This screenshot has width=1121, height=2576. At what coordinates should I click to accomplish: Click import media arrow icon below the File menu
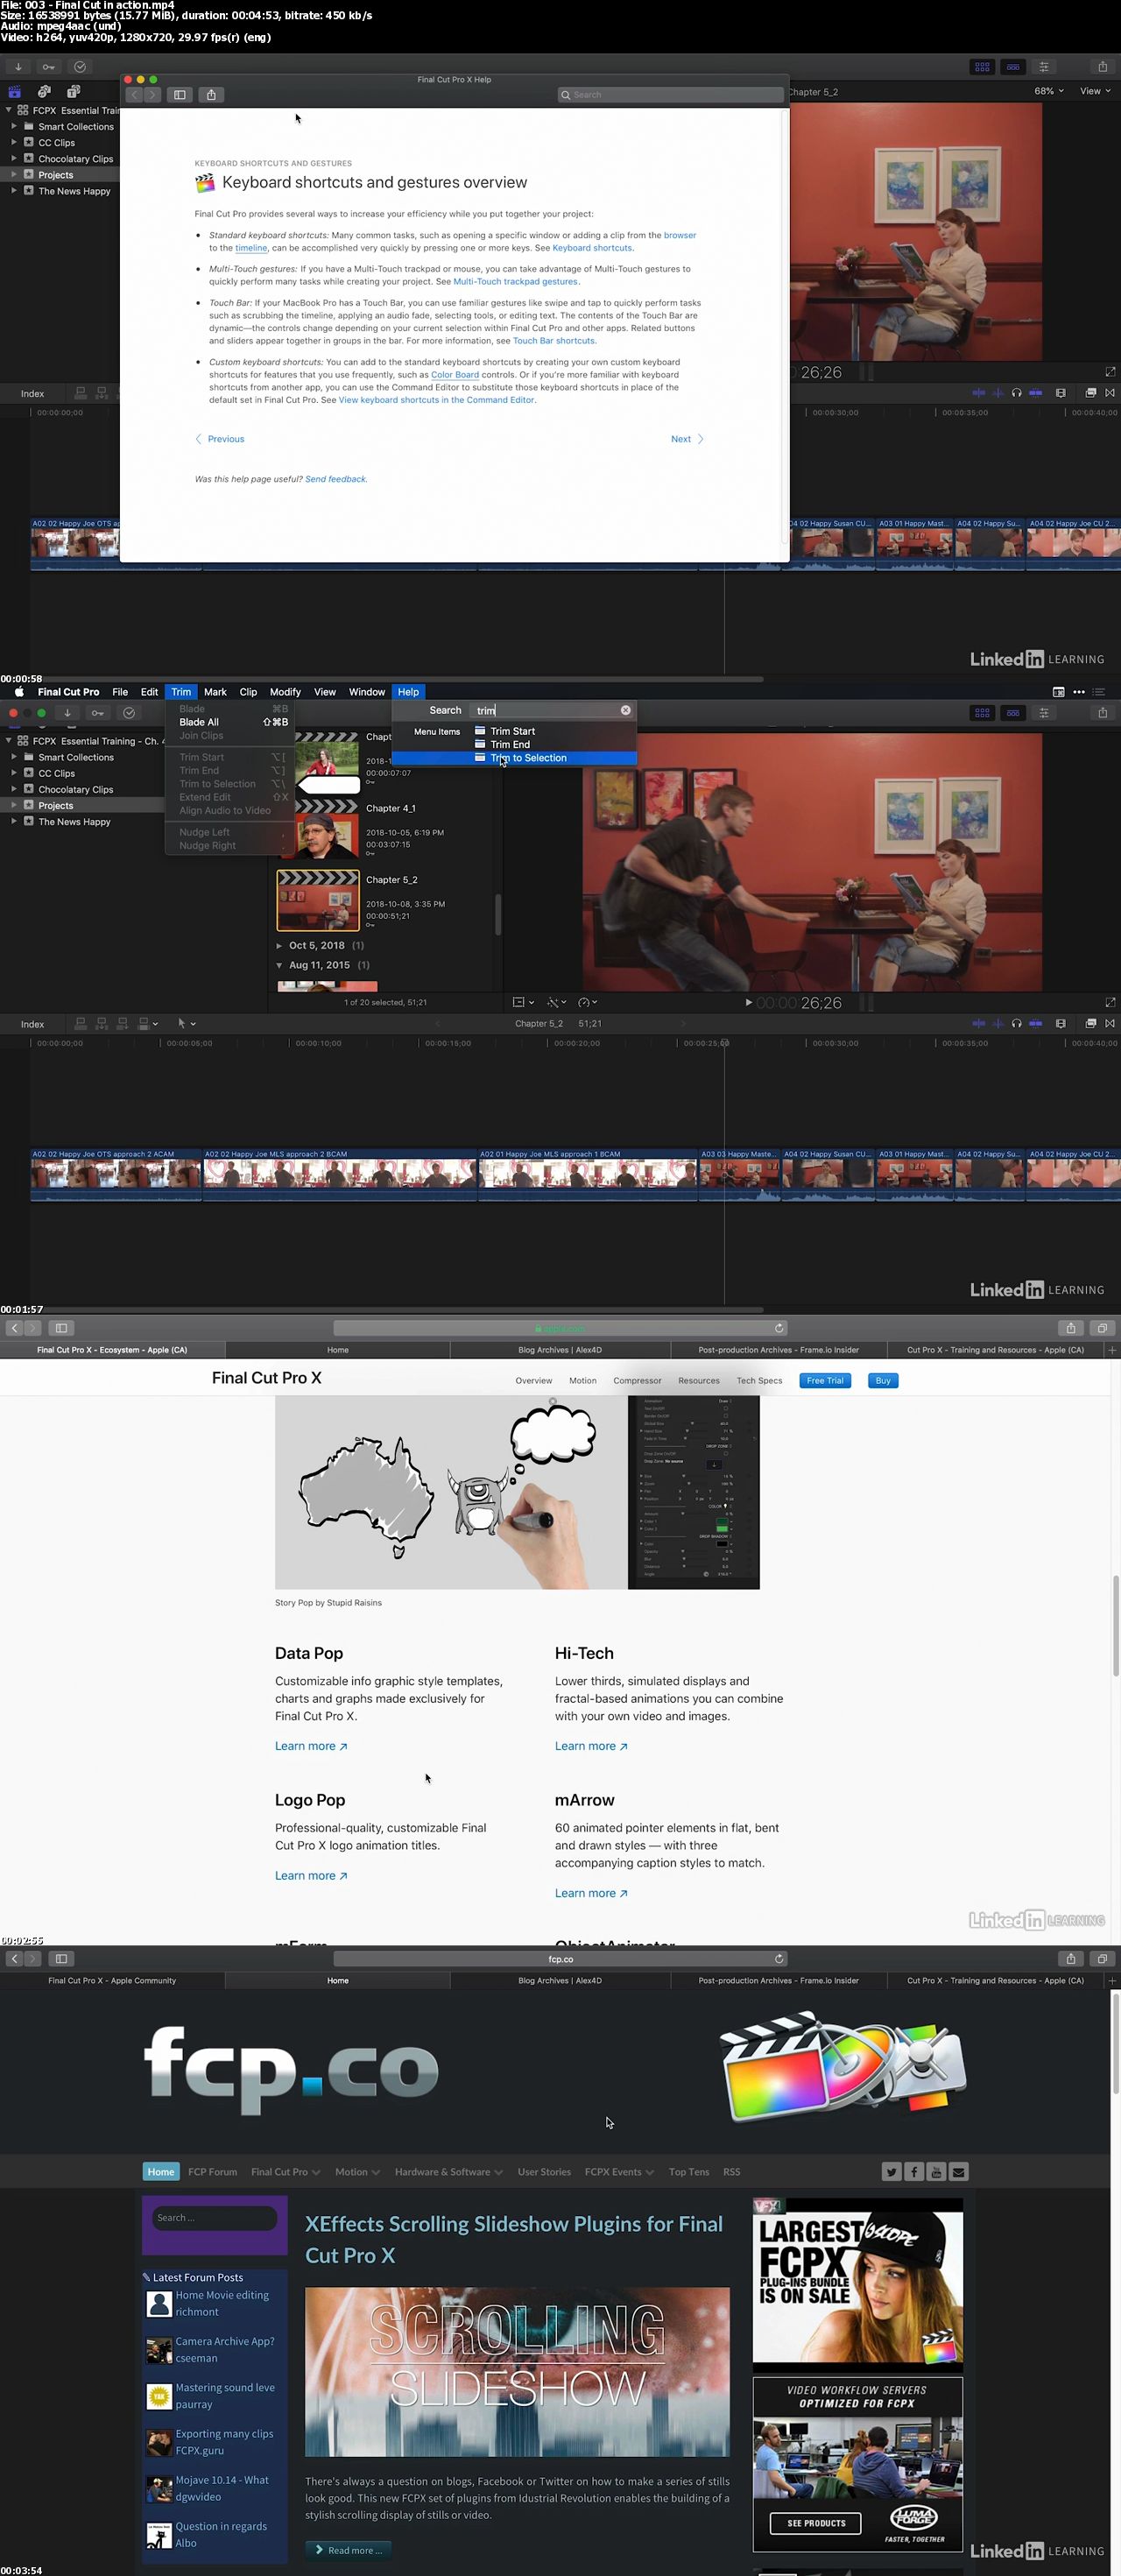click(67, 713)
